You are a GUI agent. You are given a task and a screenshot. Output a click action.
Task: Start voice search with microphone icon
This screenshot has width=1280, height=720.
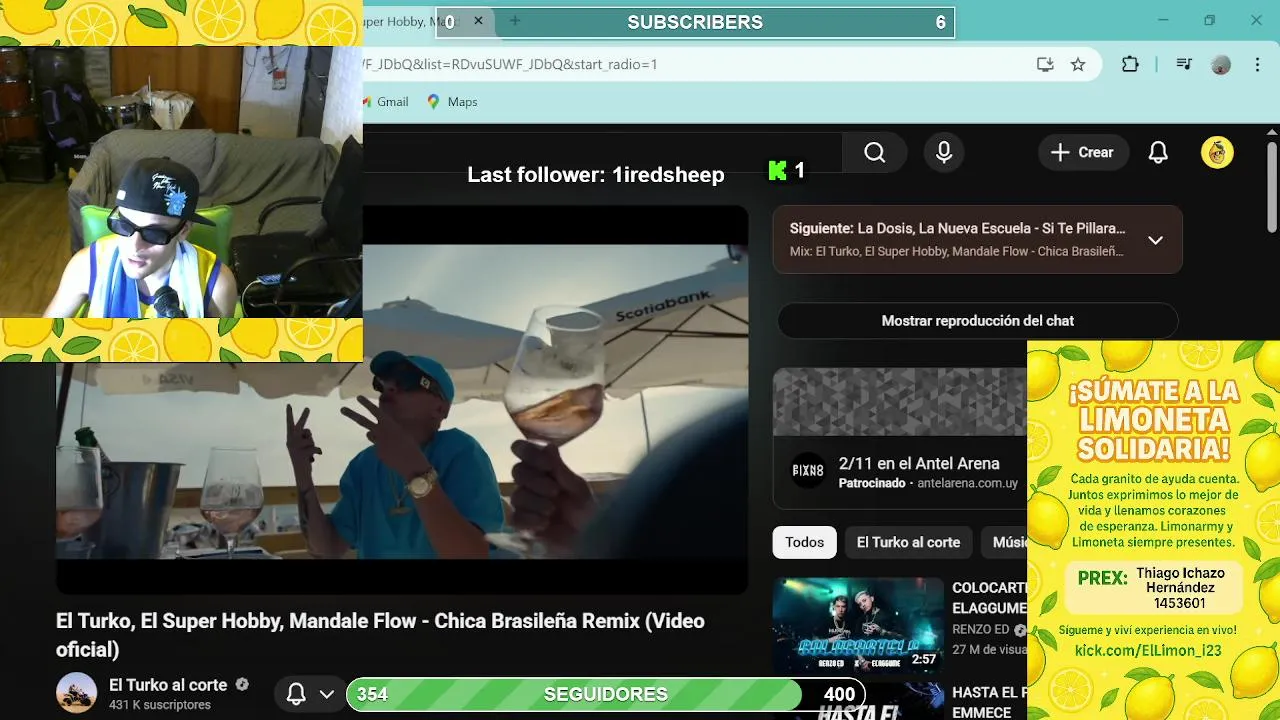943,152
